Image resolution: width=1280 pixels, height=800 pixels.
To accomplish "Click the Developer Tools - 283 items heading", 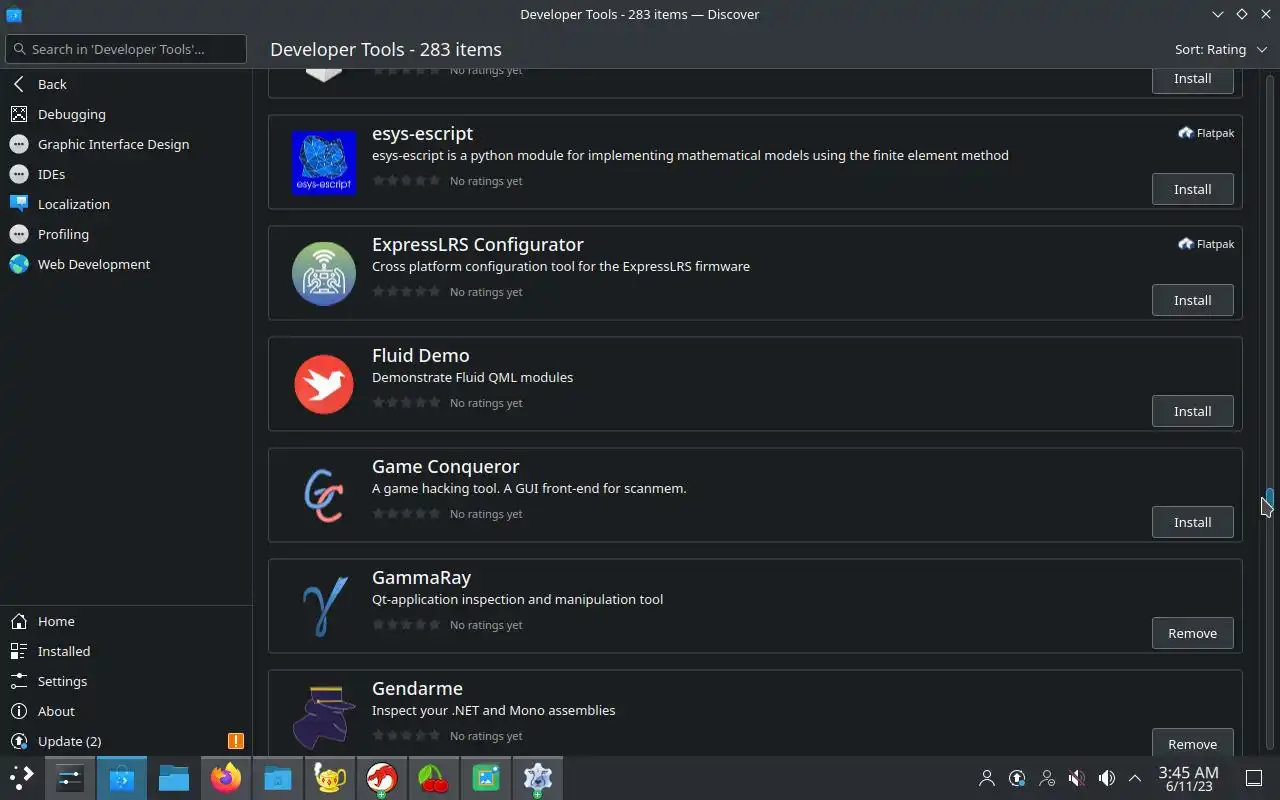I will coord(386,49).
